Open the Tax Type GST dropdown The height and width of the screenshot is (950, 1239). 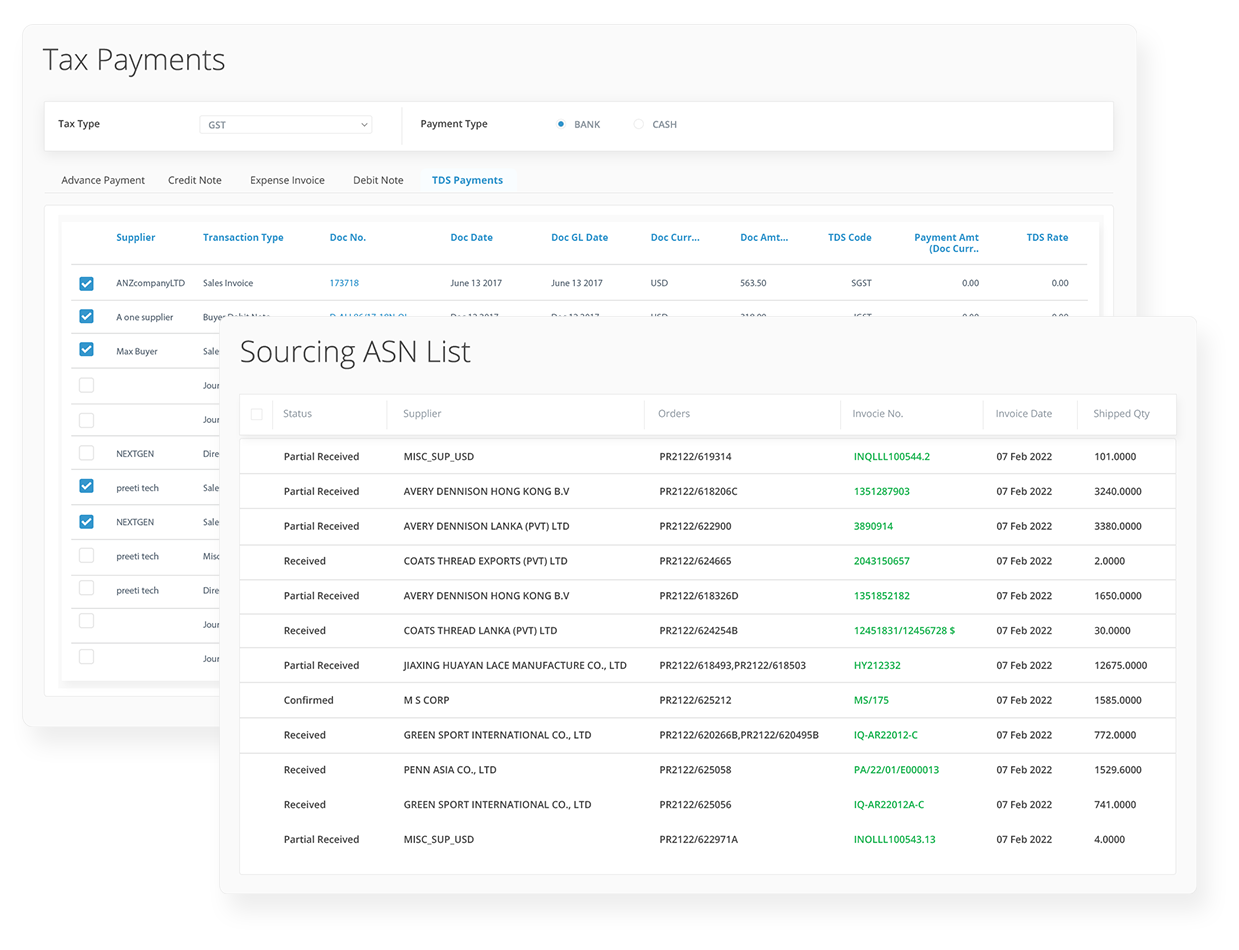pyautogui.click(x=285, y=124)
